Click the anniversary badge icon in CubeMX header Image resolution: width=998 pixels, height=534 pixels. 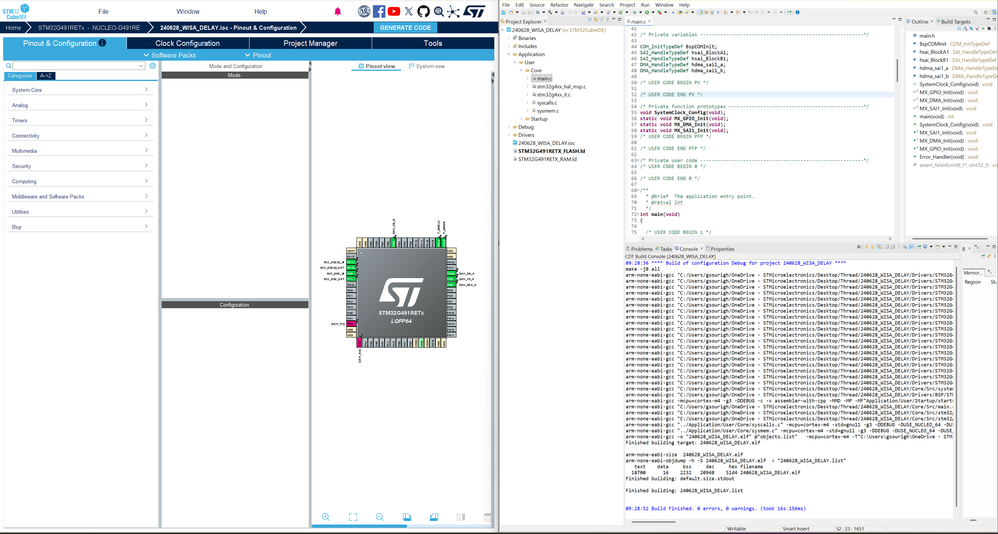(x=364, y=11)
